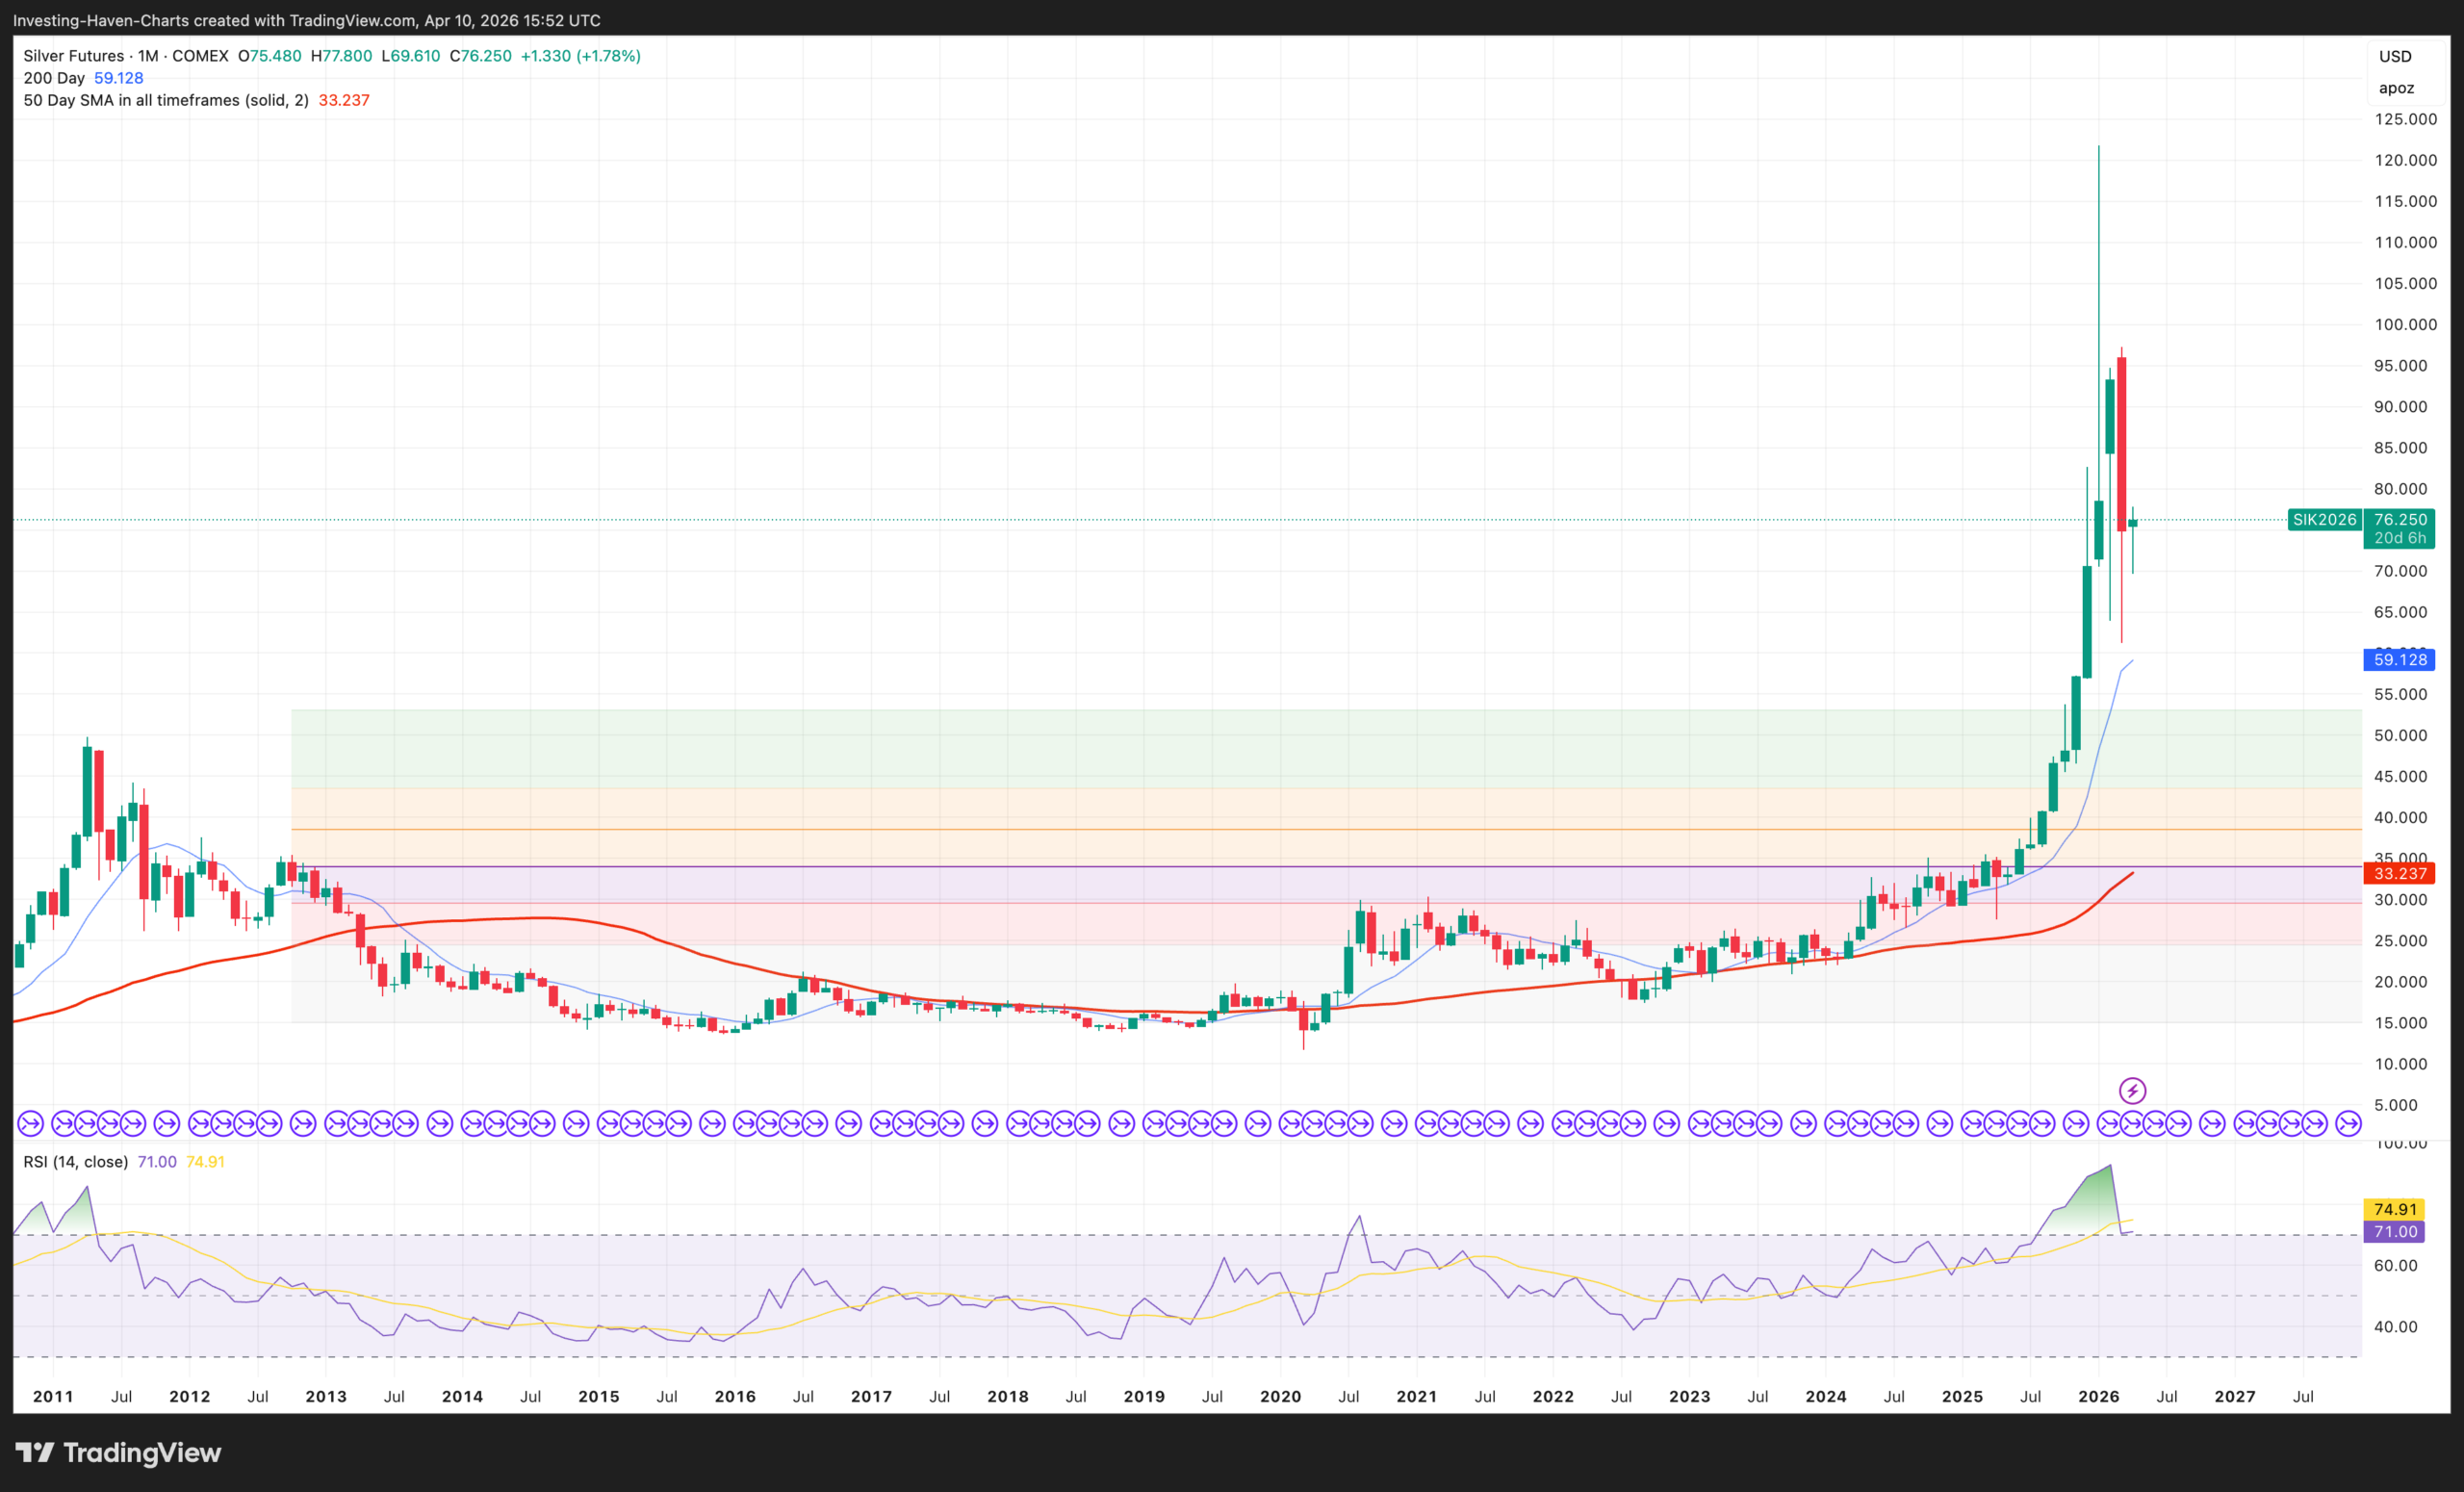2464x1492 pixels.
Task: Open the COMEX exchange selector
Action: pos(199,56)
